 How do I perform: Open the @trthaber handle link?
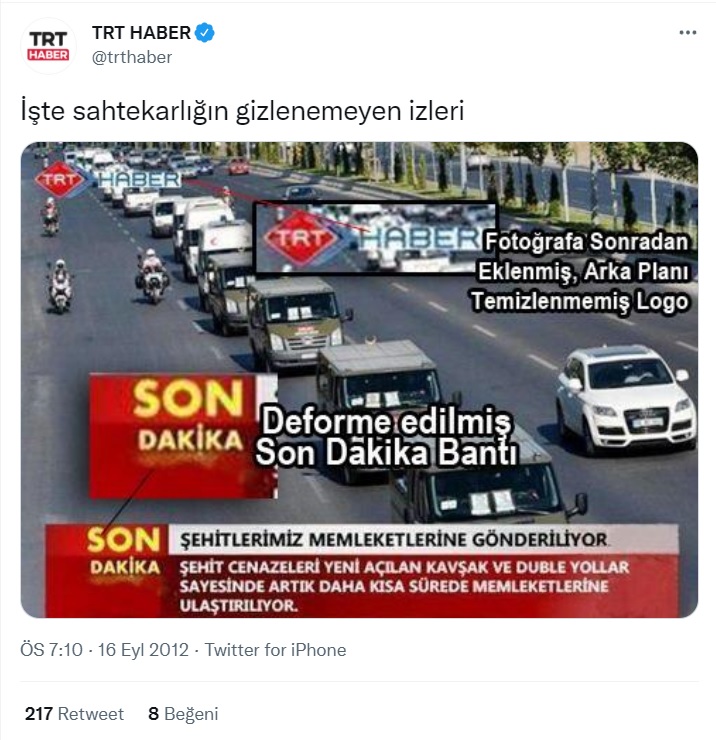[x=132, y=57]
